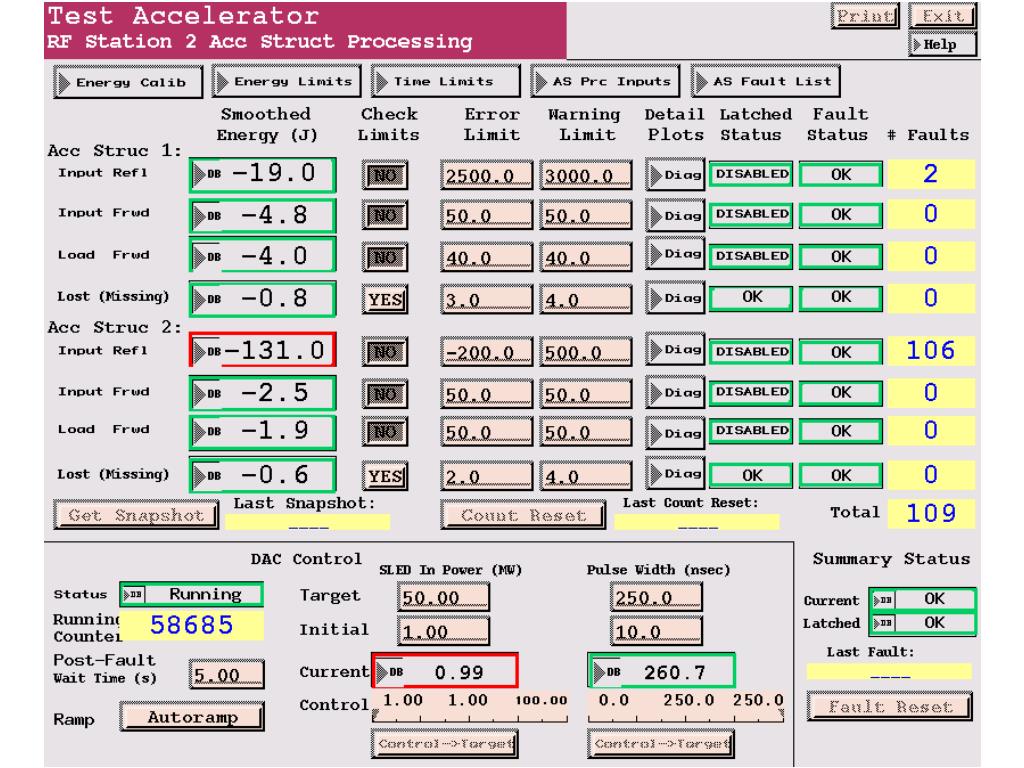Image resolution: width=1024 pixels, height=768 pixels.
Task: Click DB arrow beside -4.8 energy
Action: 207,216
